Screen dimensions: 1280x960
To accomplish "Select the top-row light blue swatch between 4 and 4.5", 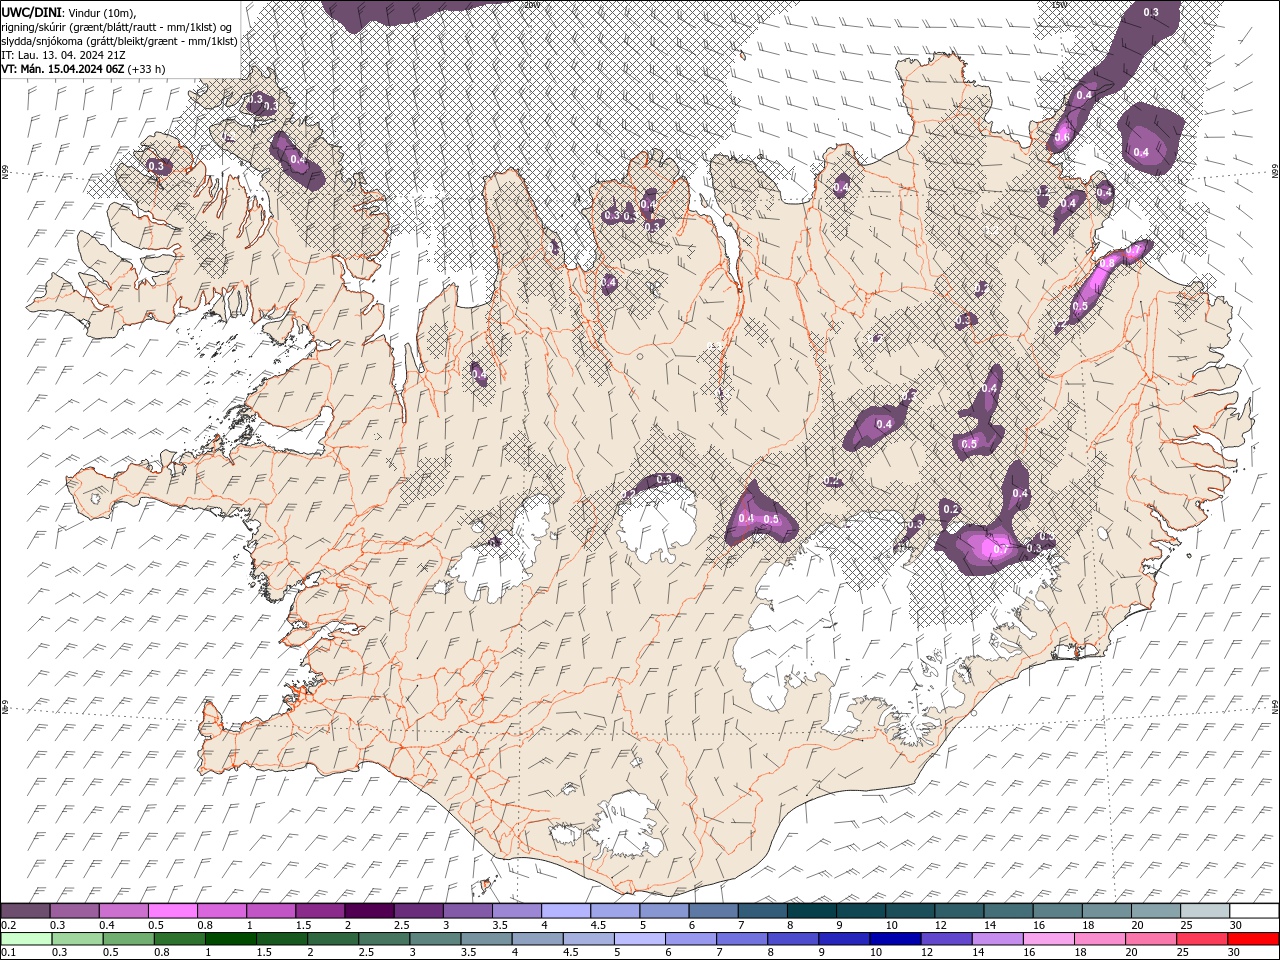I will (x=566, y=911).
